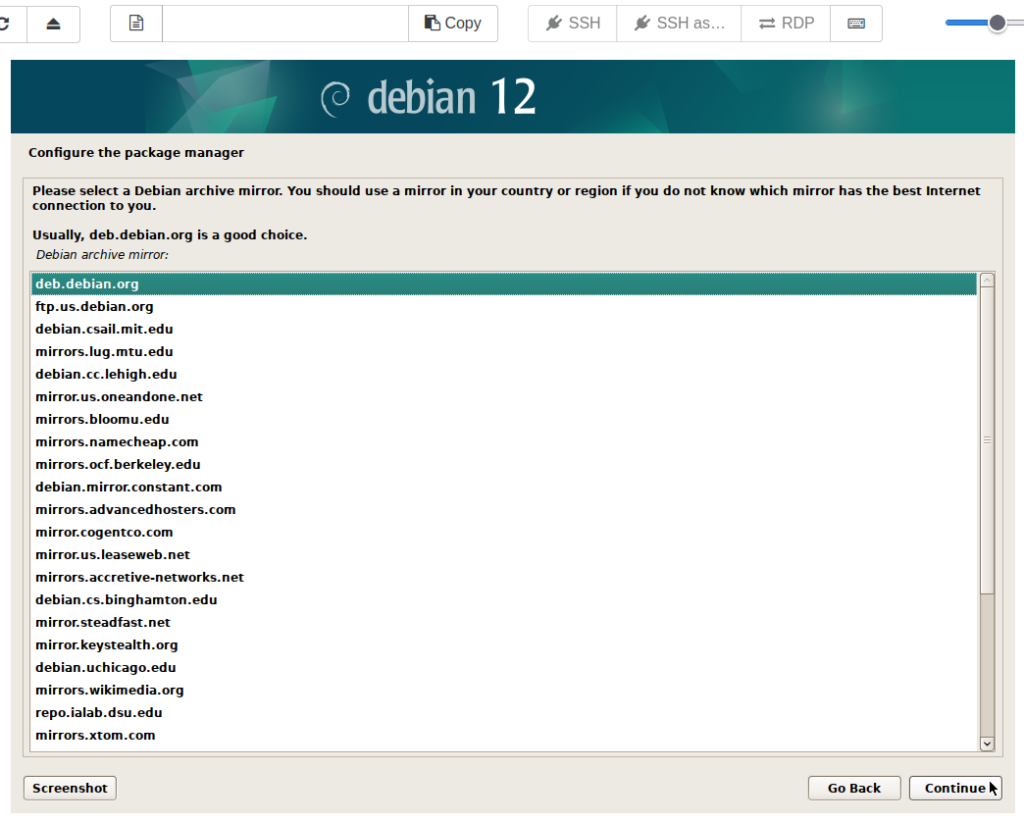Select mirrors.ocf.berkeley.edu mirror
The image size is (1024, 823).
pos(118,465)
